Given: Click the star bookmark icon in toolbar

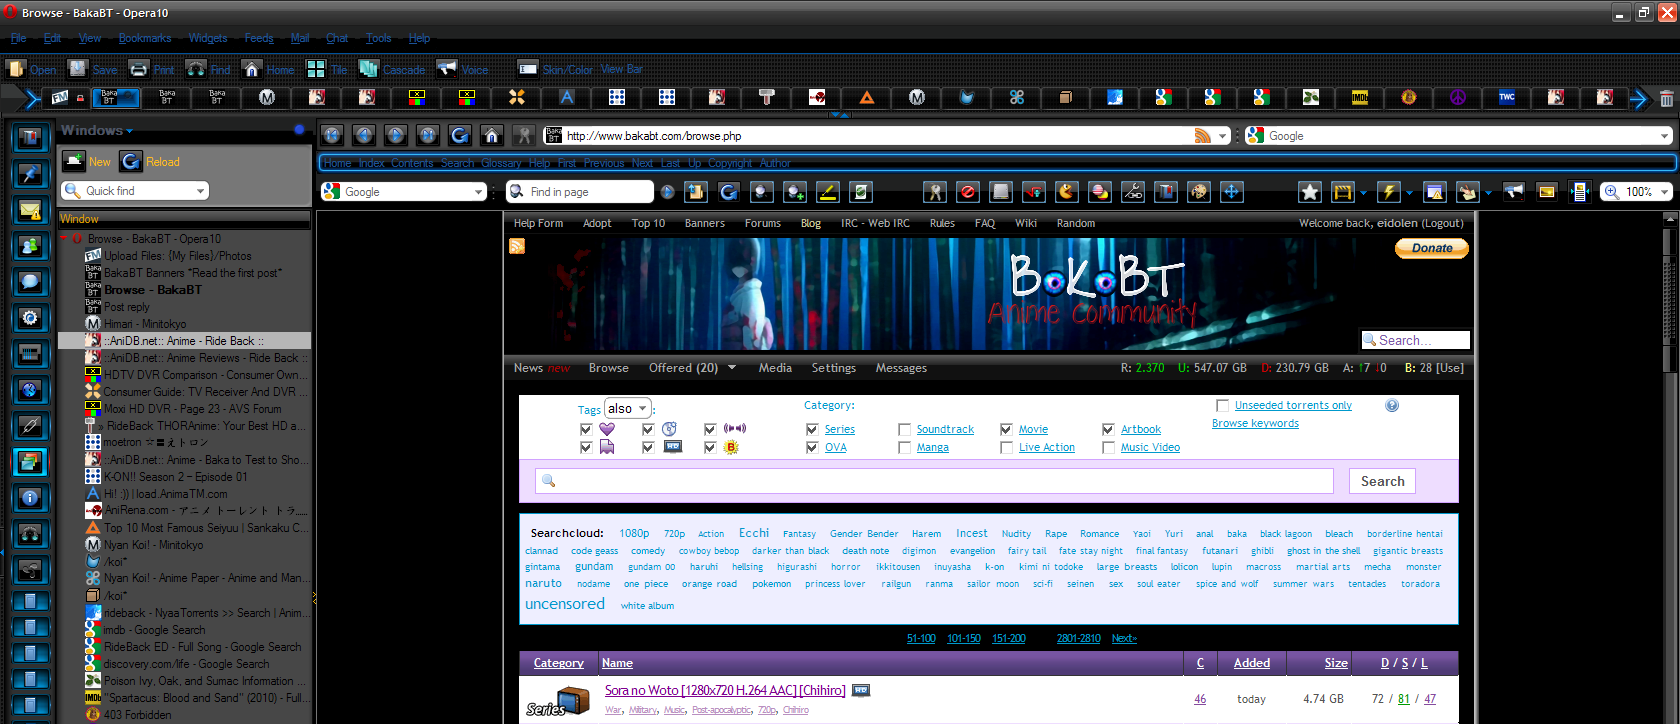Looking at the screenshot, I should coord(1310,191).
